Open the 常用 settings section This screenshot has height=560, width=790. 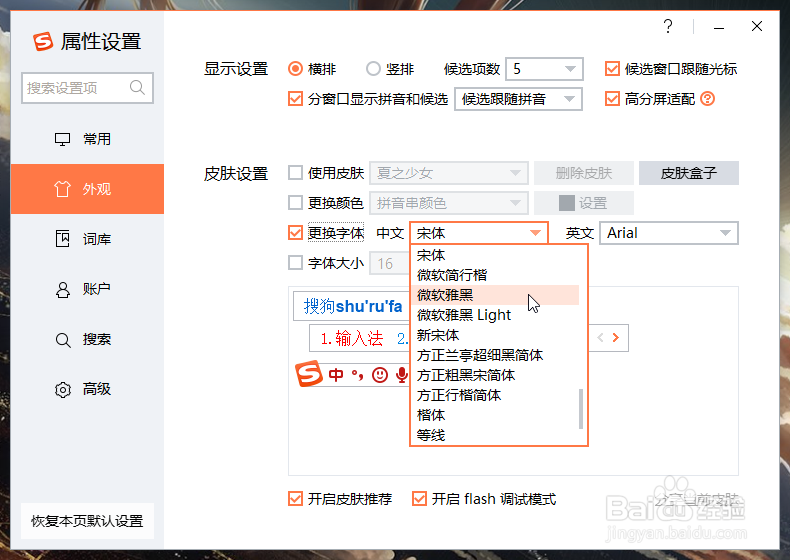click(87, 139)
